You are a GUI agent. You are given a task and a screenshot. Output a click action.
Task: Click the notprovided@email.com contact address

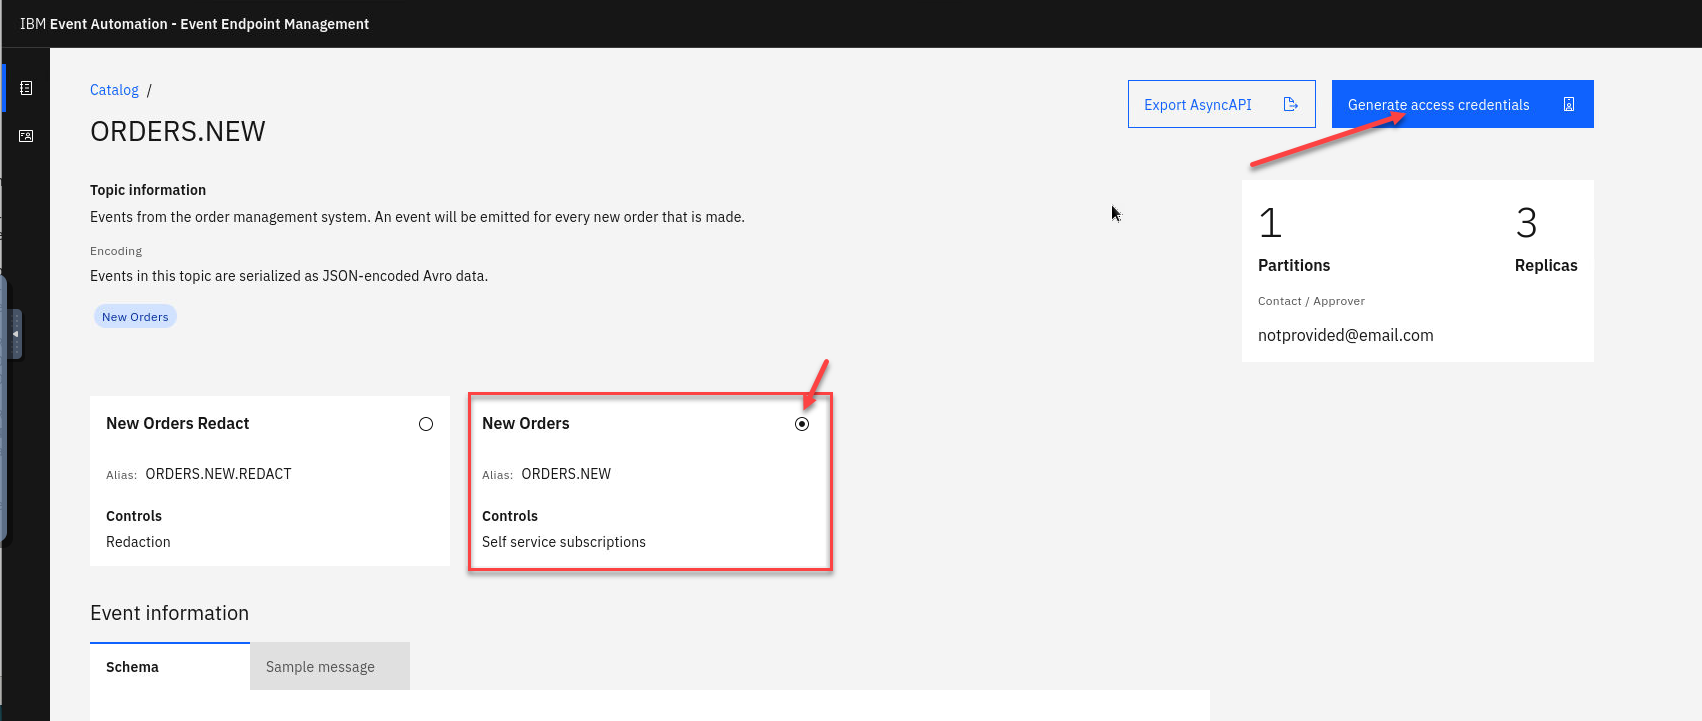tap(1345, 336)
